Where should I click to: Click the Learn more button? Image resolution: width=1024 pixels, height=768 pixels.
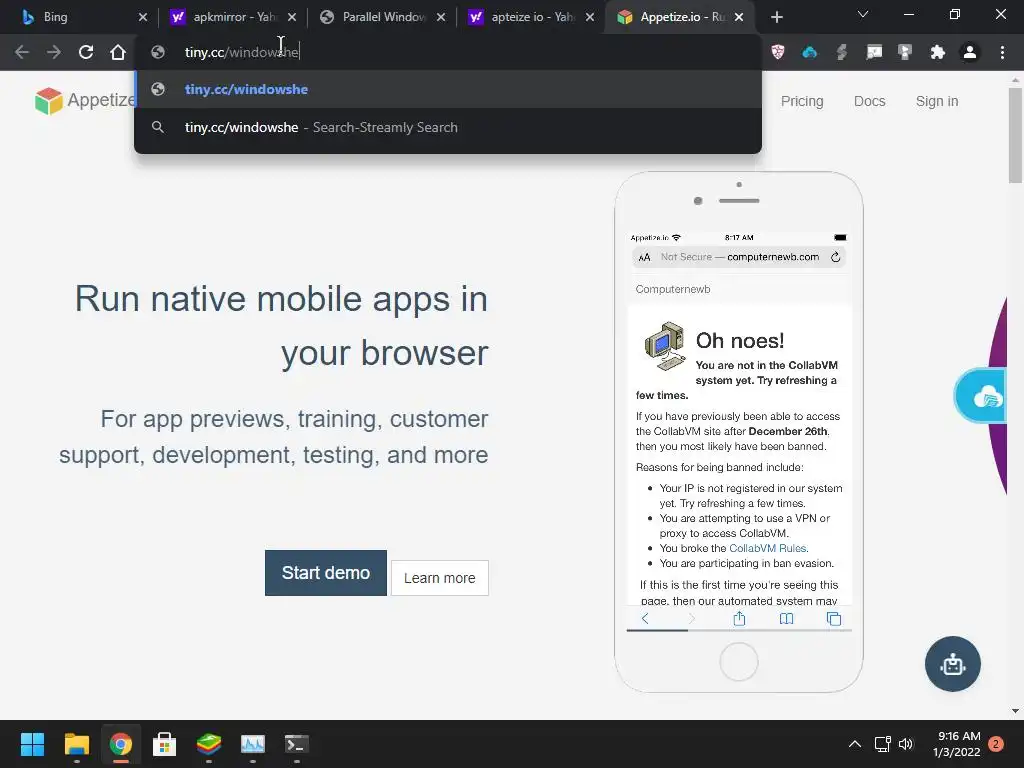(x=440, y=578)
